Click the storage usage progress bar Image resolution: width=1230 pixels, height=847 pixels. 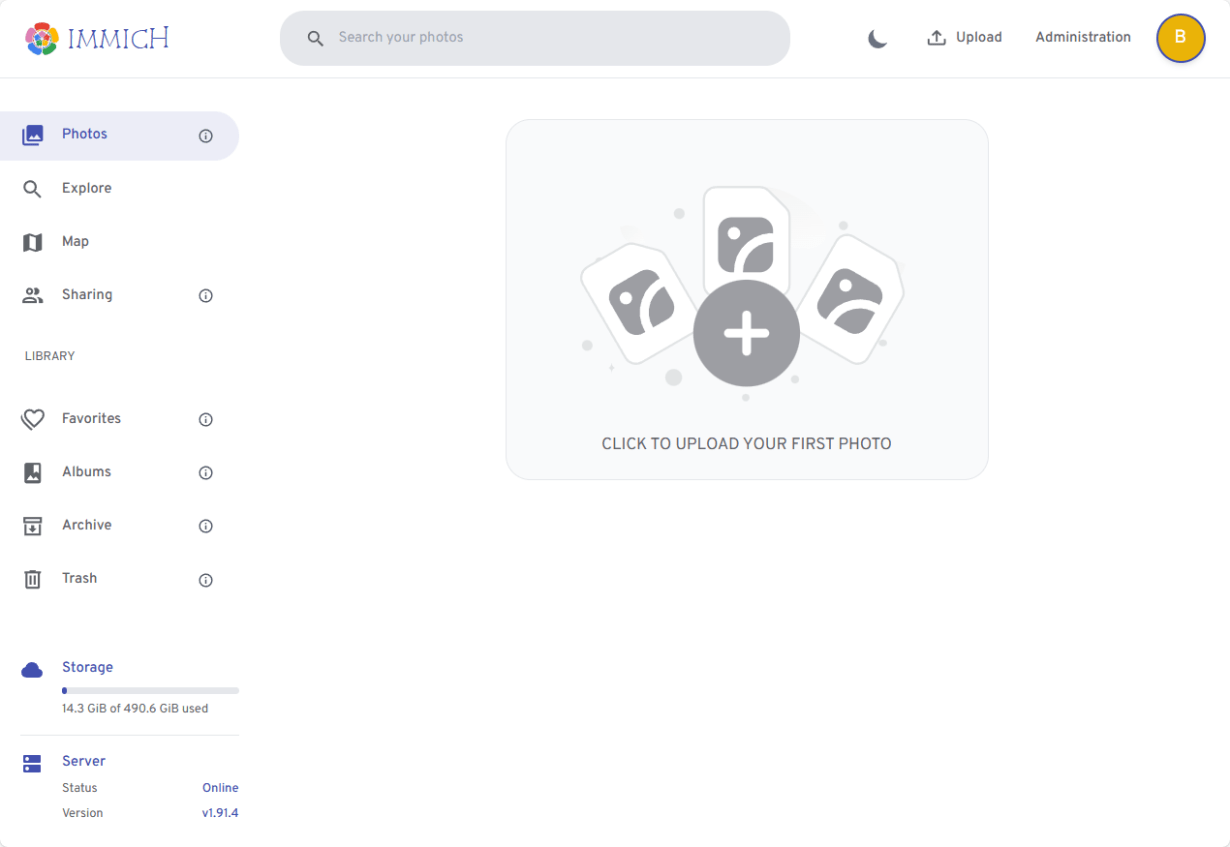pos(150,690)
